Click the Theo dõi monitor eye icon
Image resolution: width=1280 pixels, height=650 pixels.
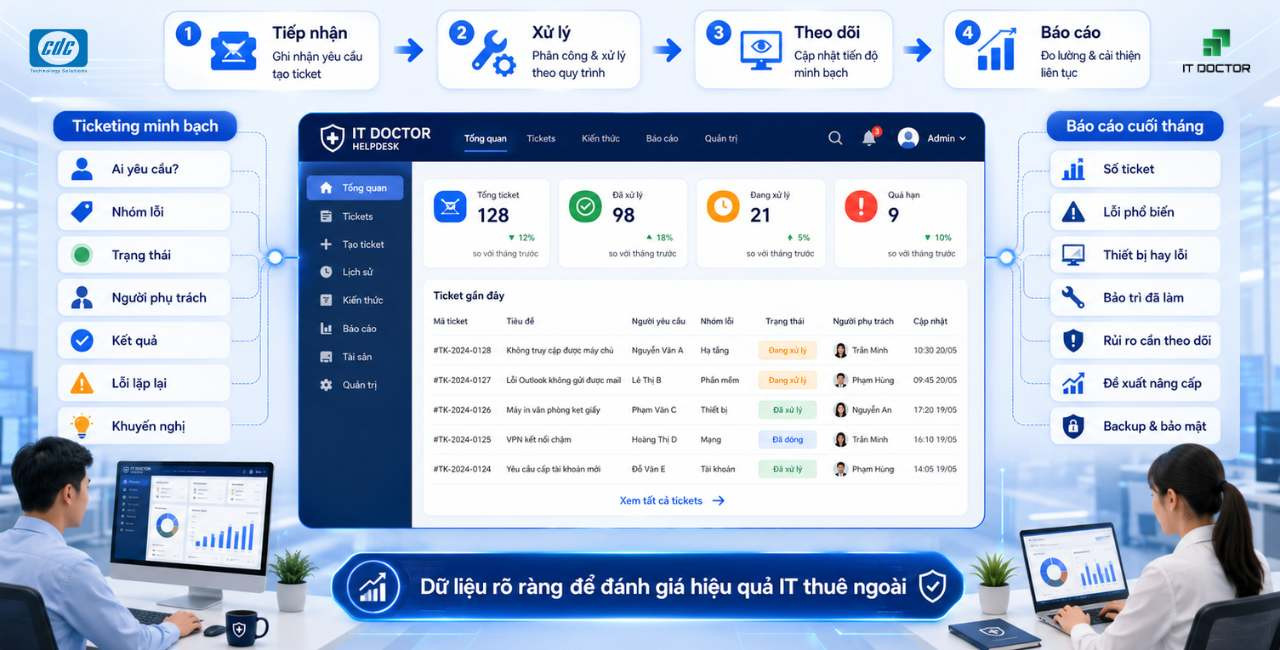coord(760,50)
